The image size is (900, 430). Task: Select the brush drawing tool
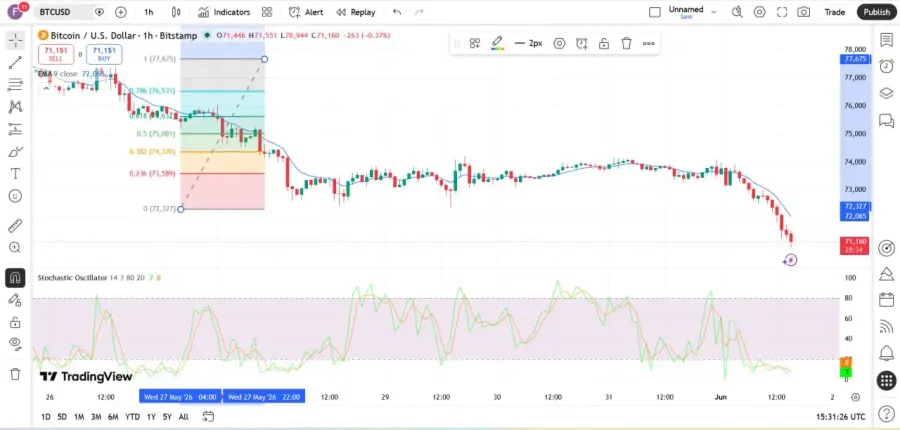tap(15, 152)
